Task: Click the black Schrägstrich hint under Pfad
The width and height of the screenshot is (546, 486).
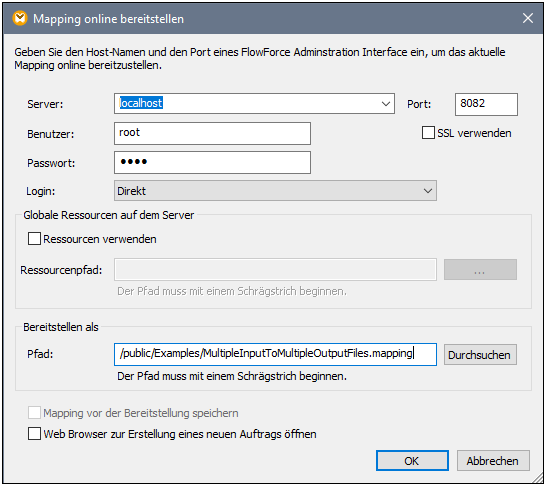Action: pos(232,376)
